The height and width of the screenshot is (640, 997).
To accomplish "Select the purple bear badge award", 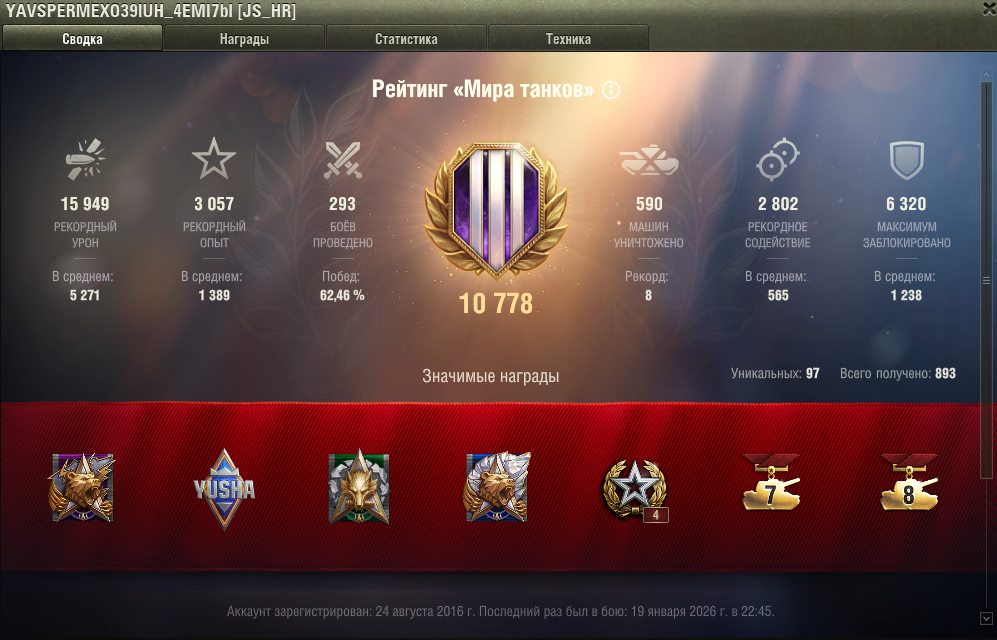I will 82,487.
